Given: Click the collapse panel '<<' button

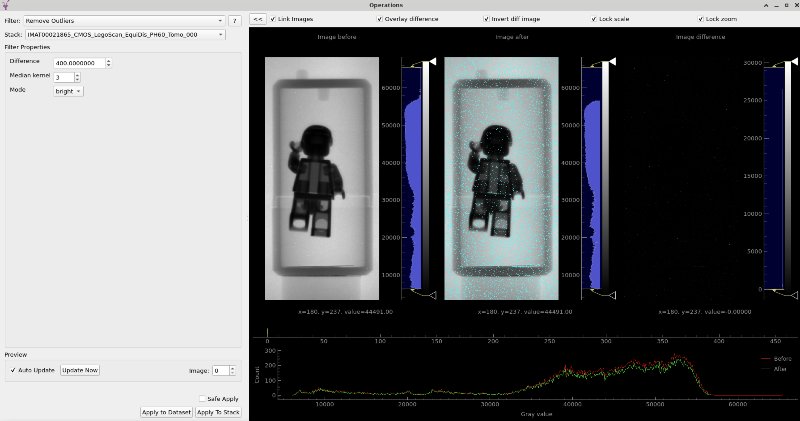Looking at the screenshot, I should 257,19.
